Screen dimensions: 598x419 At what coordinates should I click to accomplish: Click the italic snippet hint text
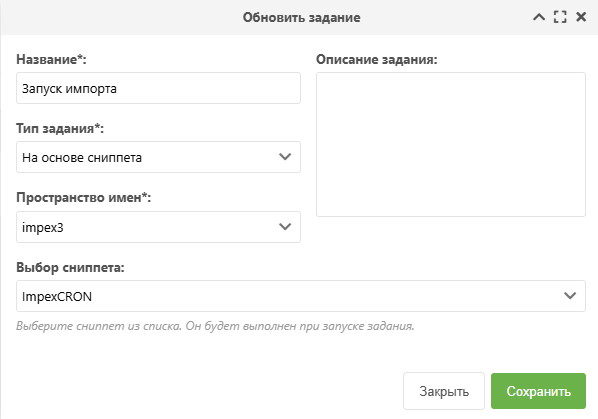pos(215,326)
